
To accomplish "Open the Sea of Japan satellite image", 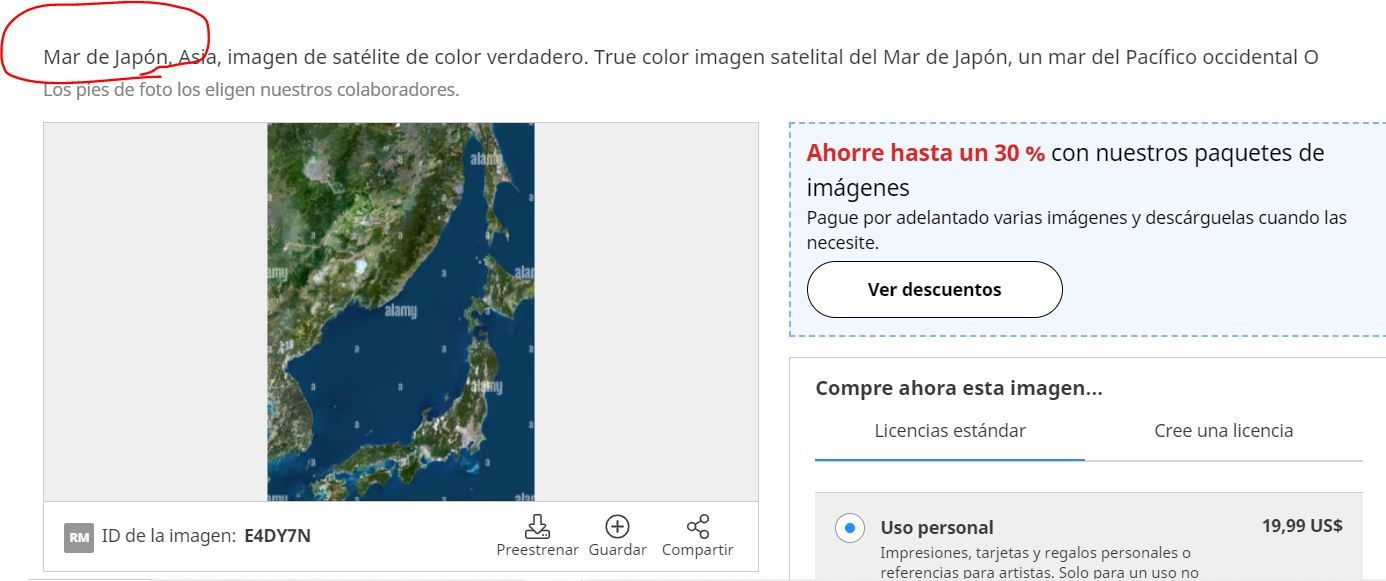I will click(401, 312).
